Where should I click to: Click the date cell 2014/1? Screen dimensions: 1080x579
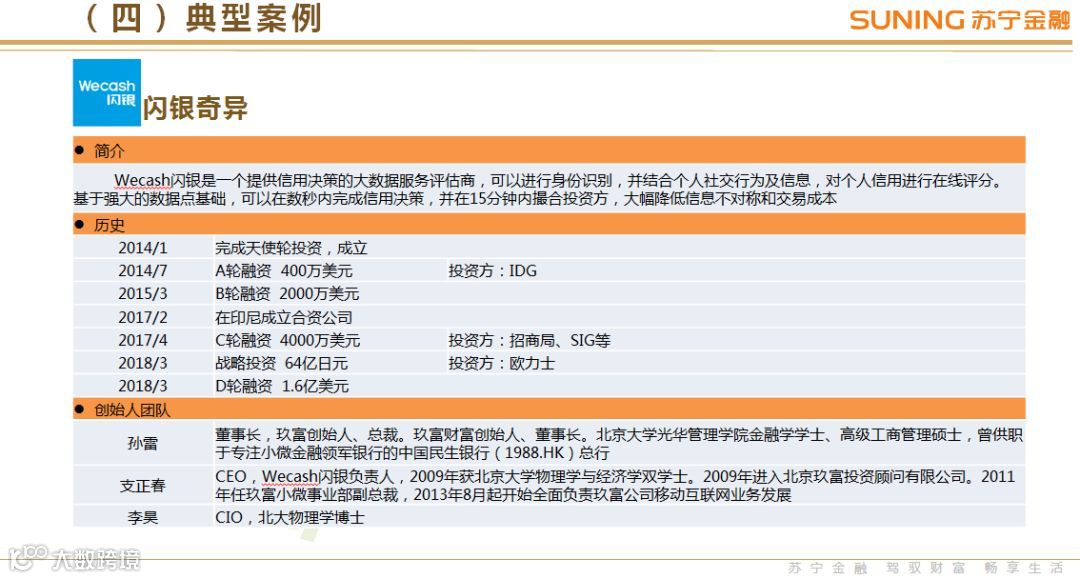pos(143,248)
